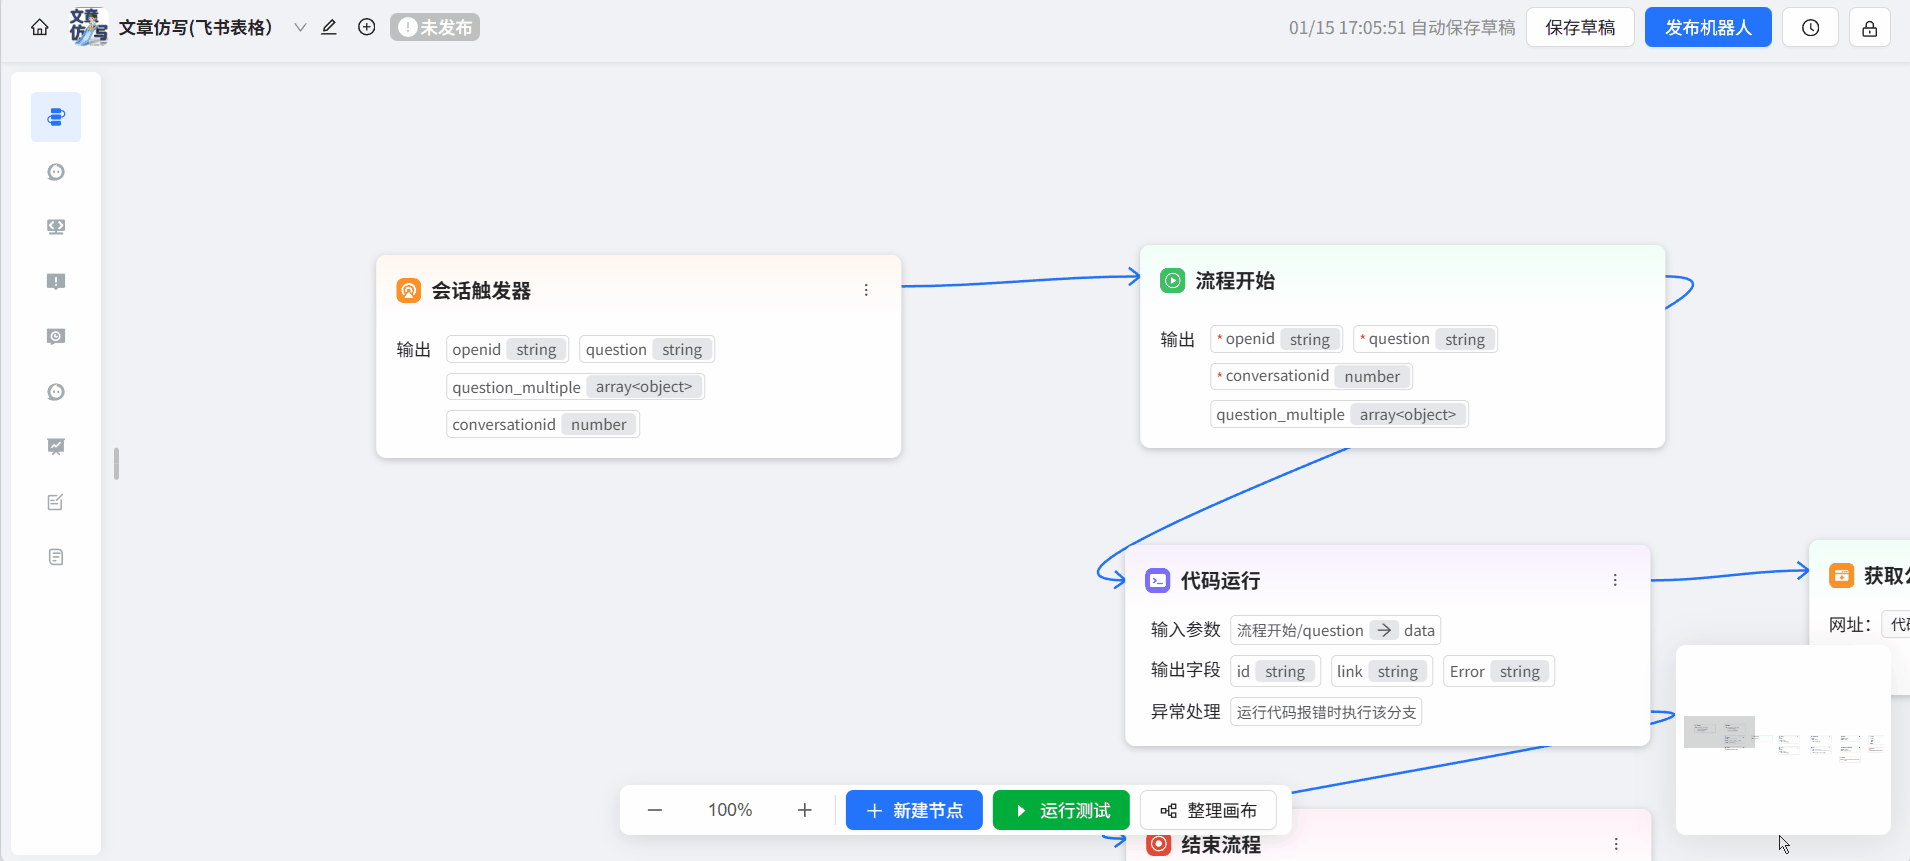The height and width of the screenshot is (861, 1910).
Task: Click the plus circle icon in header
Action: click(367, 27)
